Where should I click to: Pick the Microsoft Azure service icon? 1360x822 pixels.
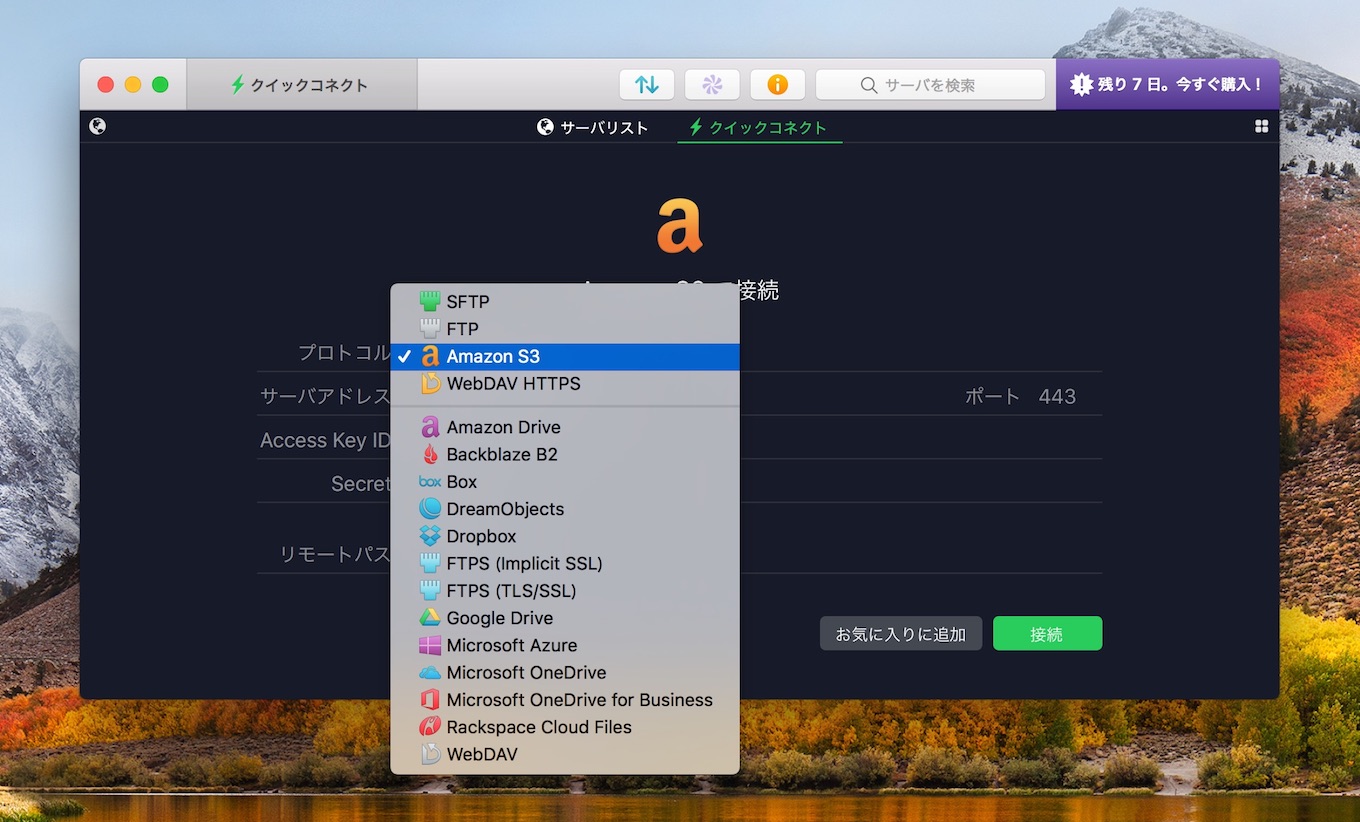430,645
